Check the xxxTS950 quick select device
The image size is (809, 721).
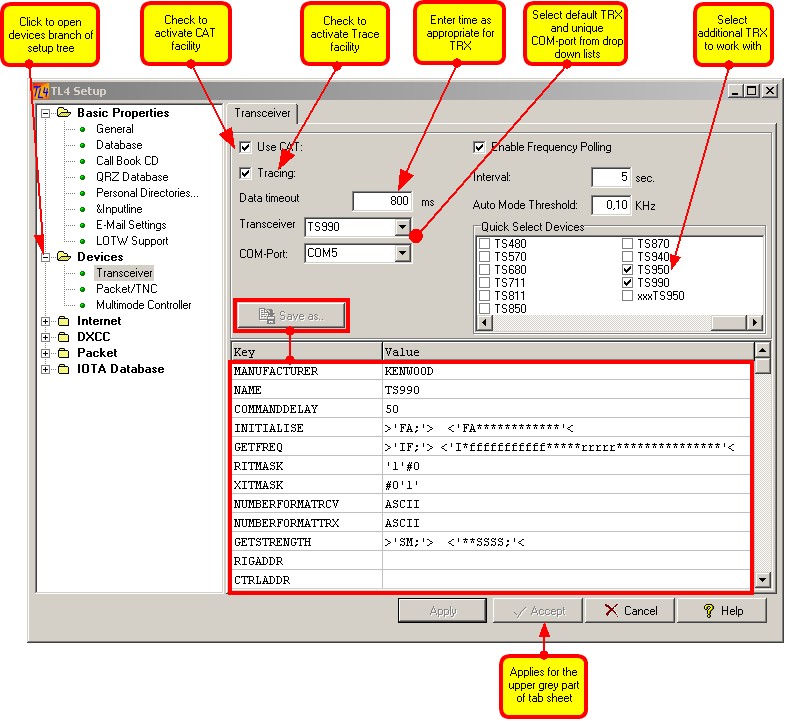point(627,296)
